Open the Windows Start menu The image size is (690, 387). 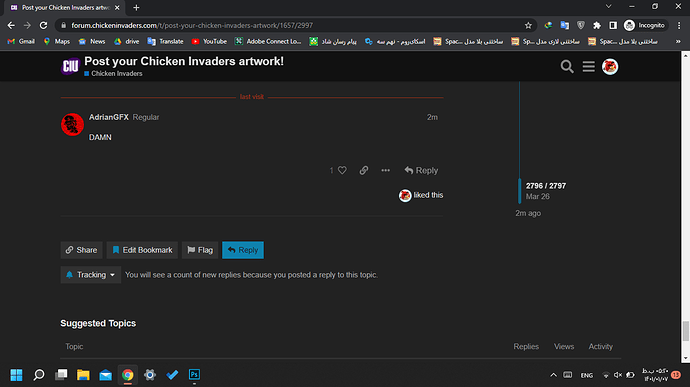click(16, 375)
